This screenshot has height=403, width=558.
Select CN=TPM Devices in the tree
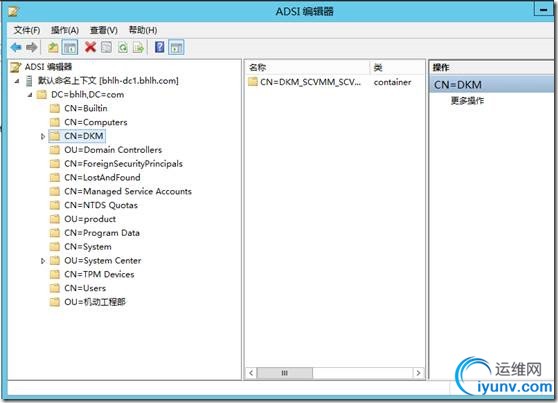[99, 274]
